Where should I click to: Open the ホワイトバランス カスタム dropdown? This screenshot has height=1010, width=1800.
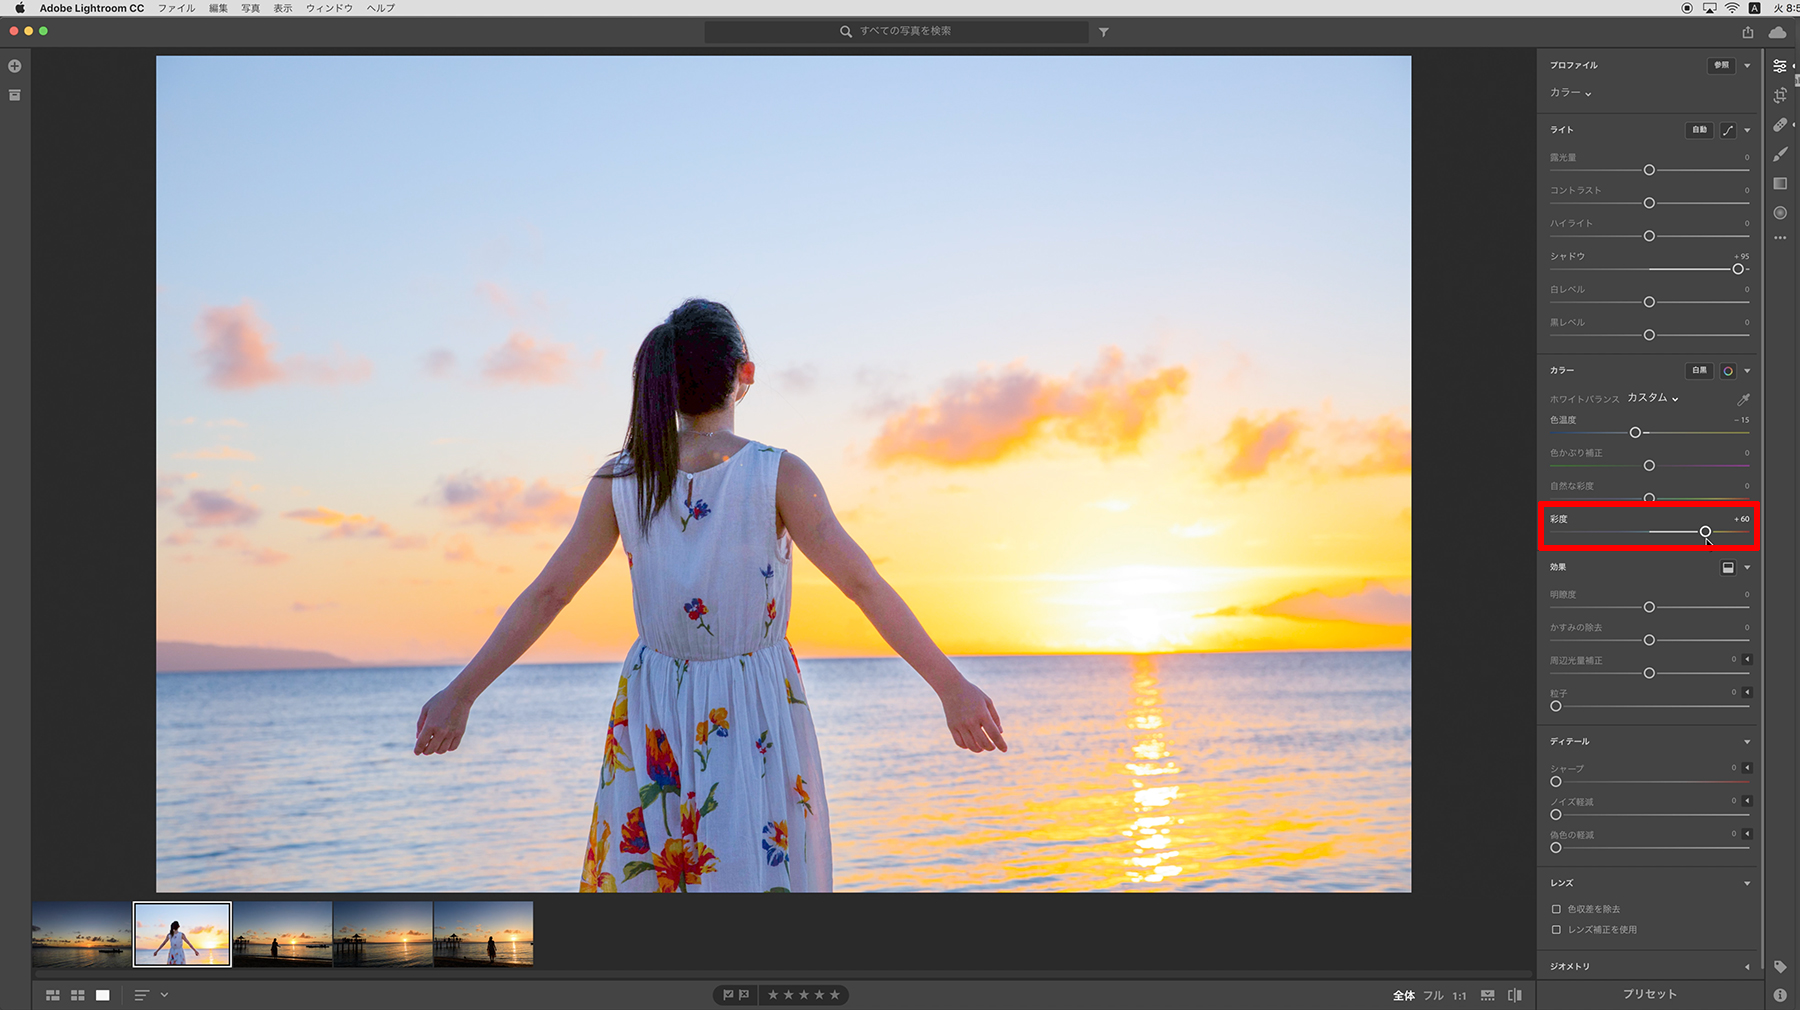1652,398
